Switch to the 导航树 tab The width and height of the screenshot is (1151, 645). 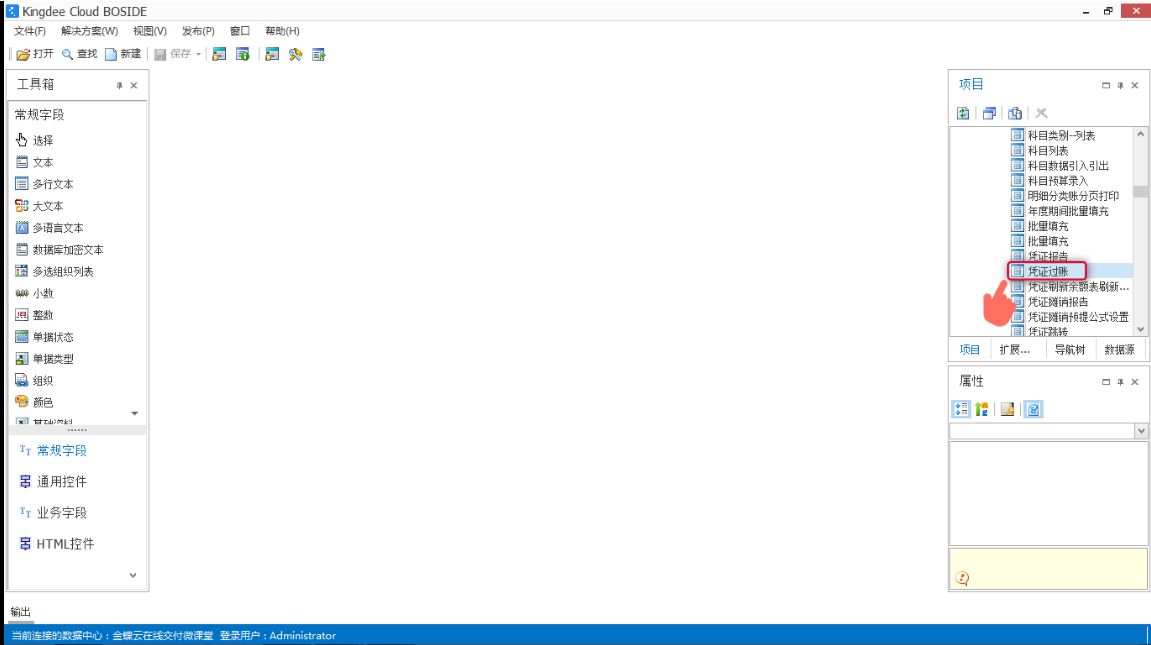click(1070, 350)
